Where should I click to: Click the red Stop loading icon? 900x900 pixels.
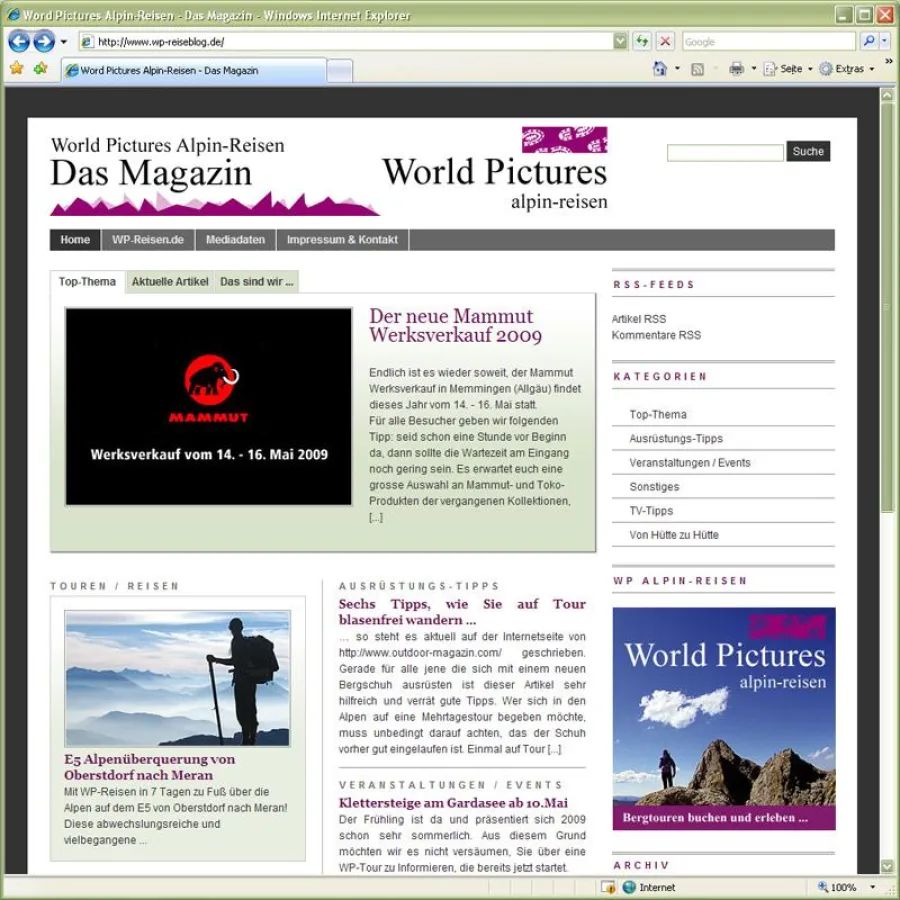(664, 41)
